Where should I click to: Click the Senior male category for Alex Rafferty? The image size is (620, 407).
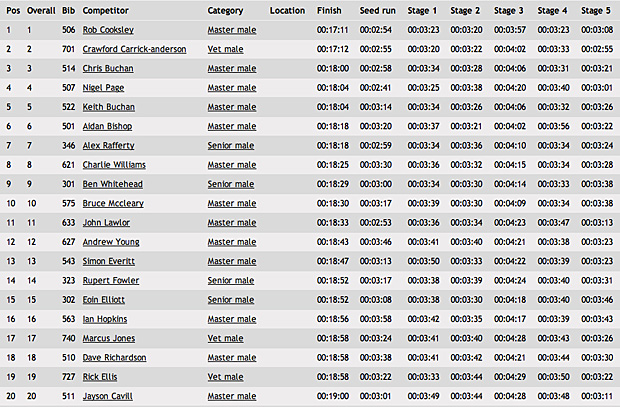[x=231, y=146]
